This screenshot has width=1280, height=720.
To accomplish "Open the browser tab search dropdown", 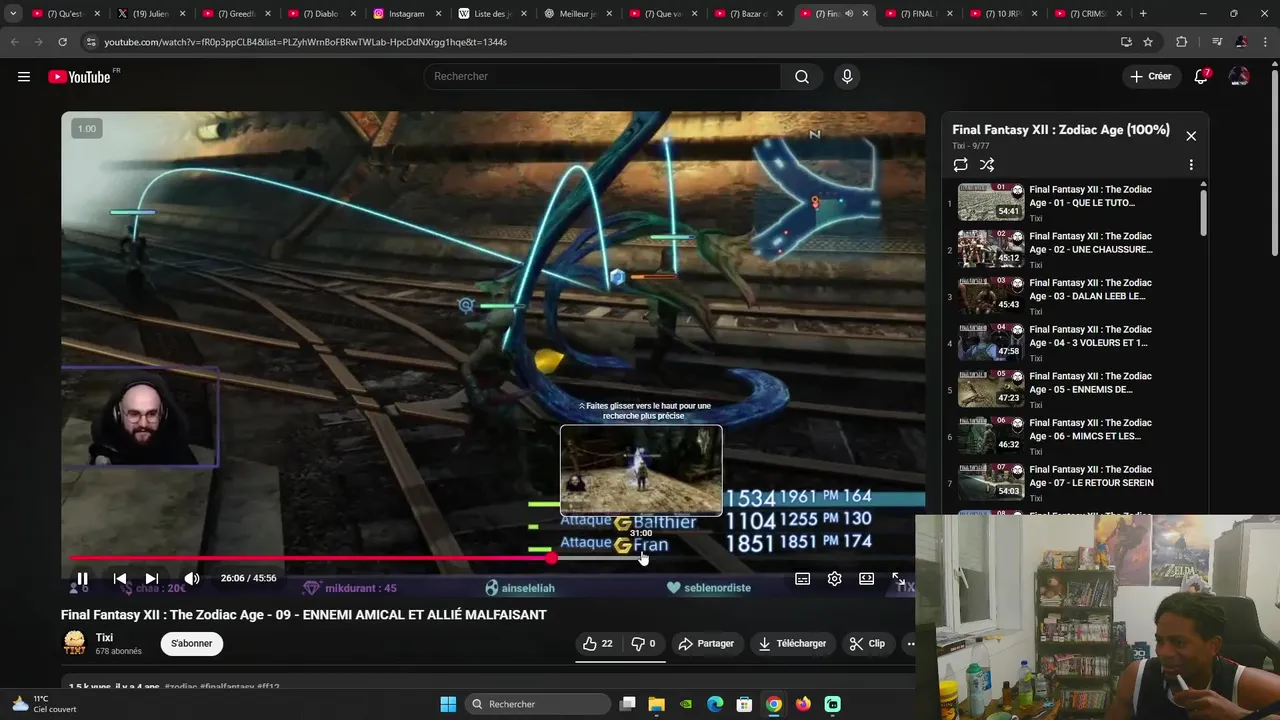I will click(13, 14).
